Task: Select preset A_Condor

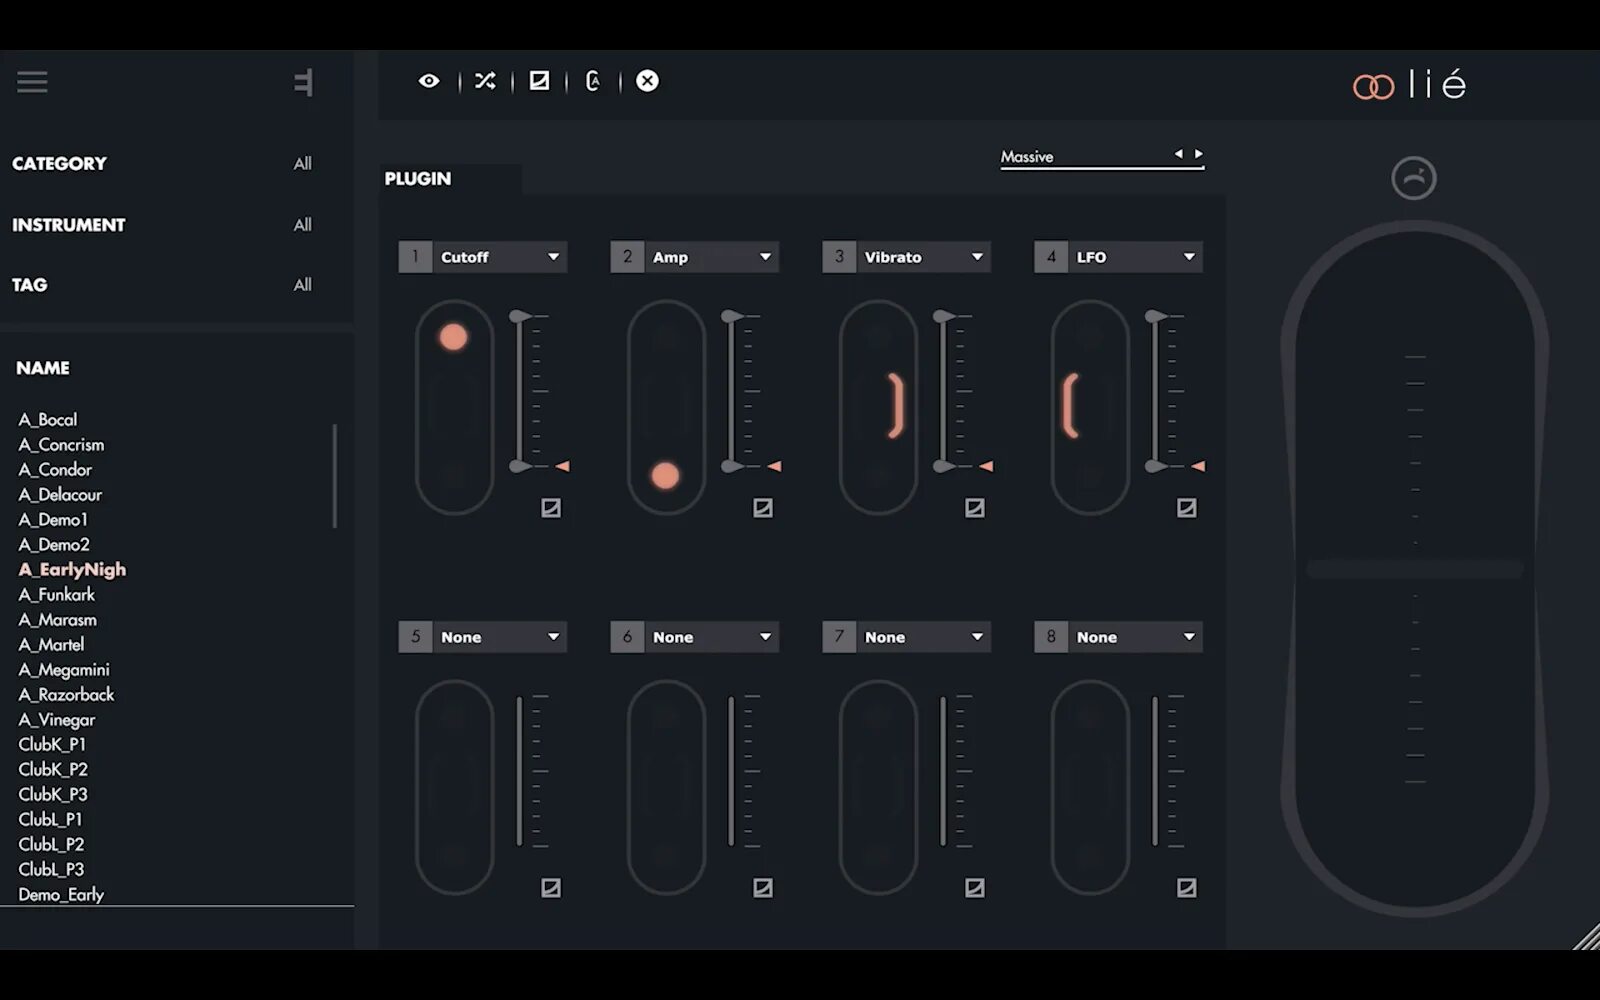Action: [55, 470]
